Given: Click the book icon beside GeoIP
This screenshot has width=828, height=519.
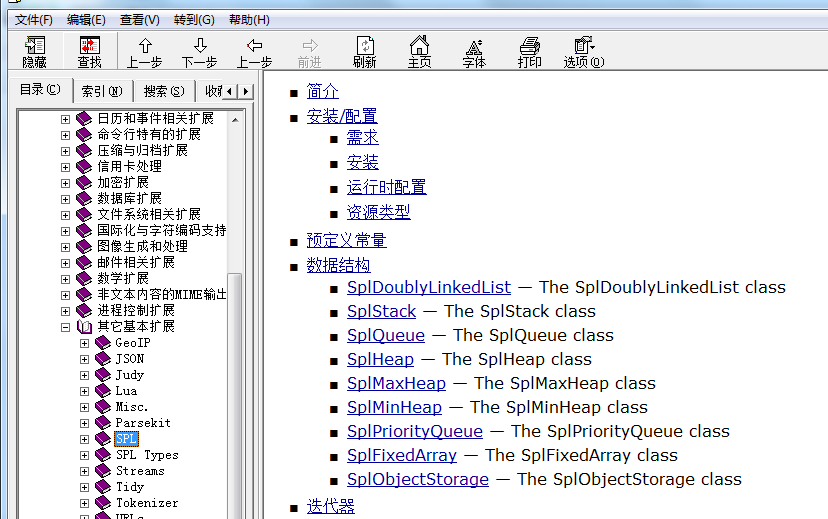Looking at the screenshot, I should tap(103, 343).
